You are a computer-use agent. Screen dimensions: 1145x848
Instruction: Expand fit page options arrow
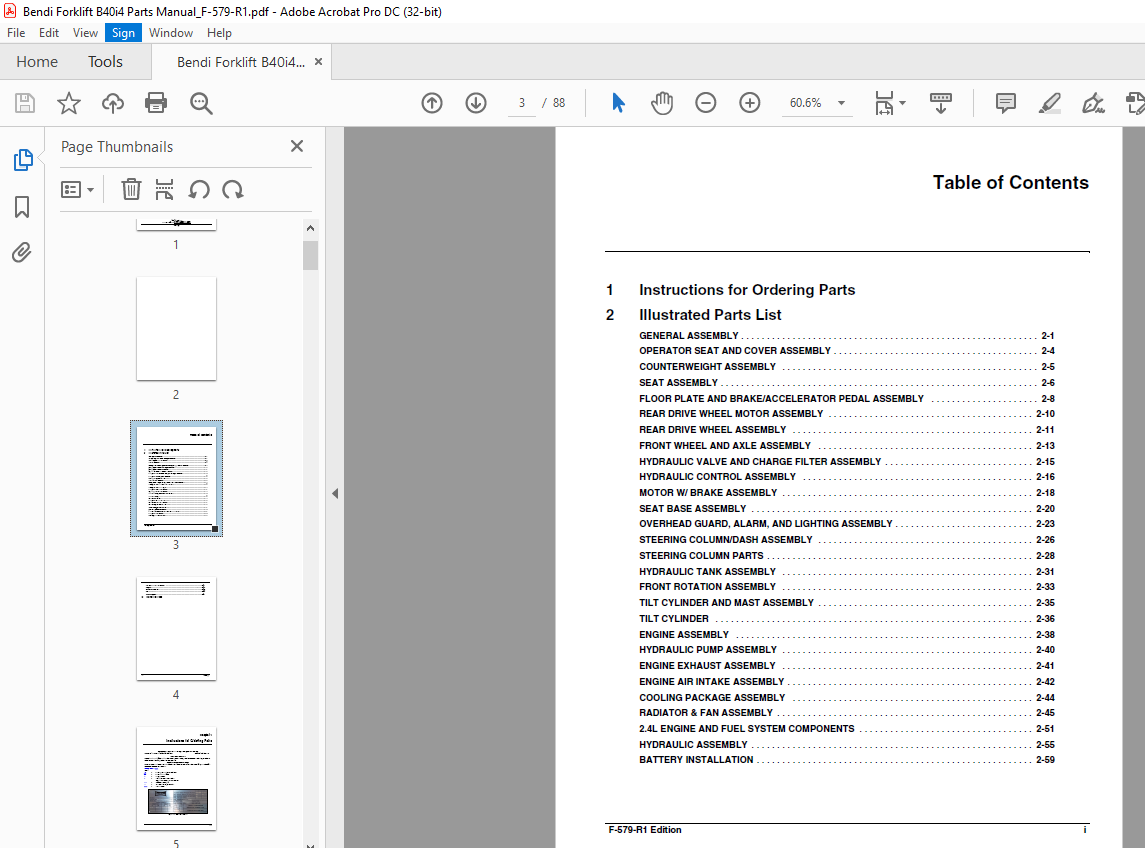903,103
